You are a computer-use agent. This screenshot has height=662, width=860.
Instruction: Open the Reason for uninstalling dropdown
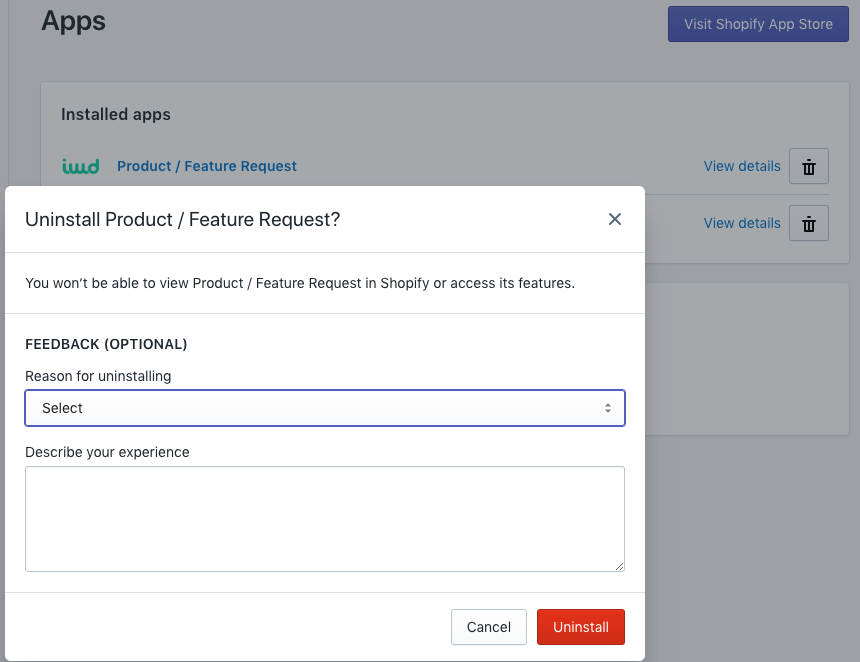coord(325,408)
